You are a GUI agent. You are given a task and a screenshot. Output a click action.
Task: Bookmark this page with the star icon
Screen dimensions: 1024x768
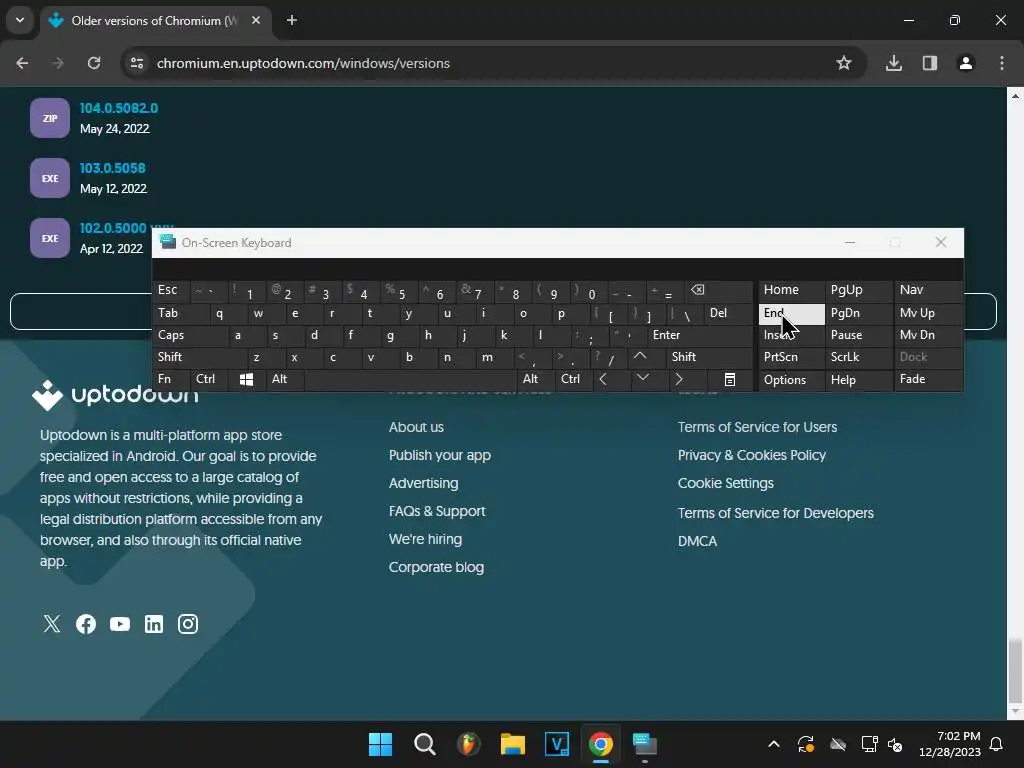coord(844,63)
